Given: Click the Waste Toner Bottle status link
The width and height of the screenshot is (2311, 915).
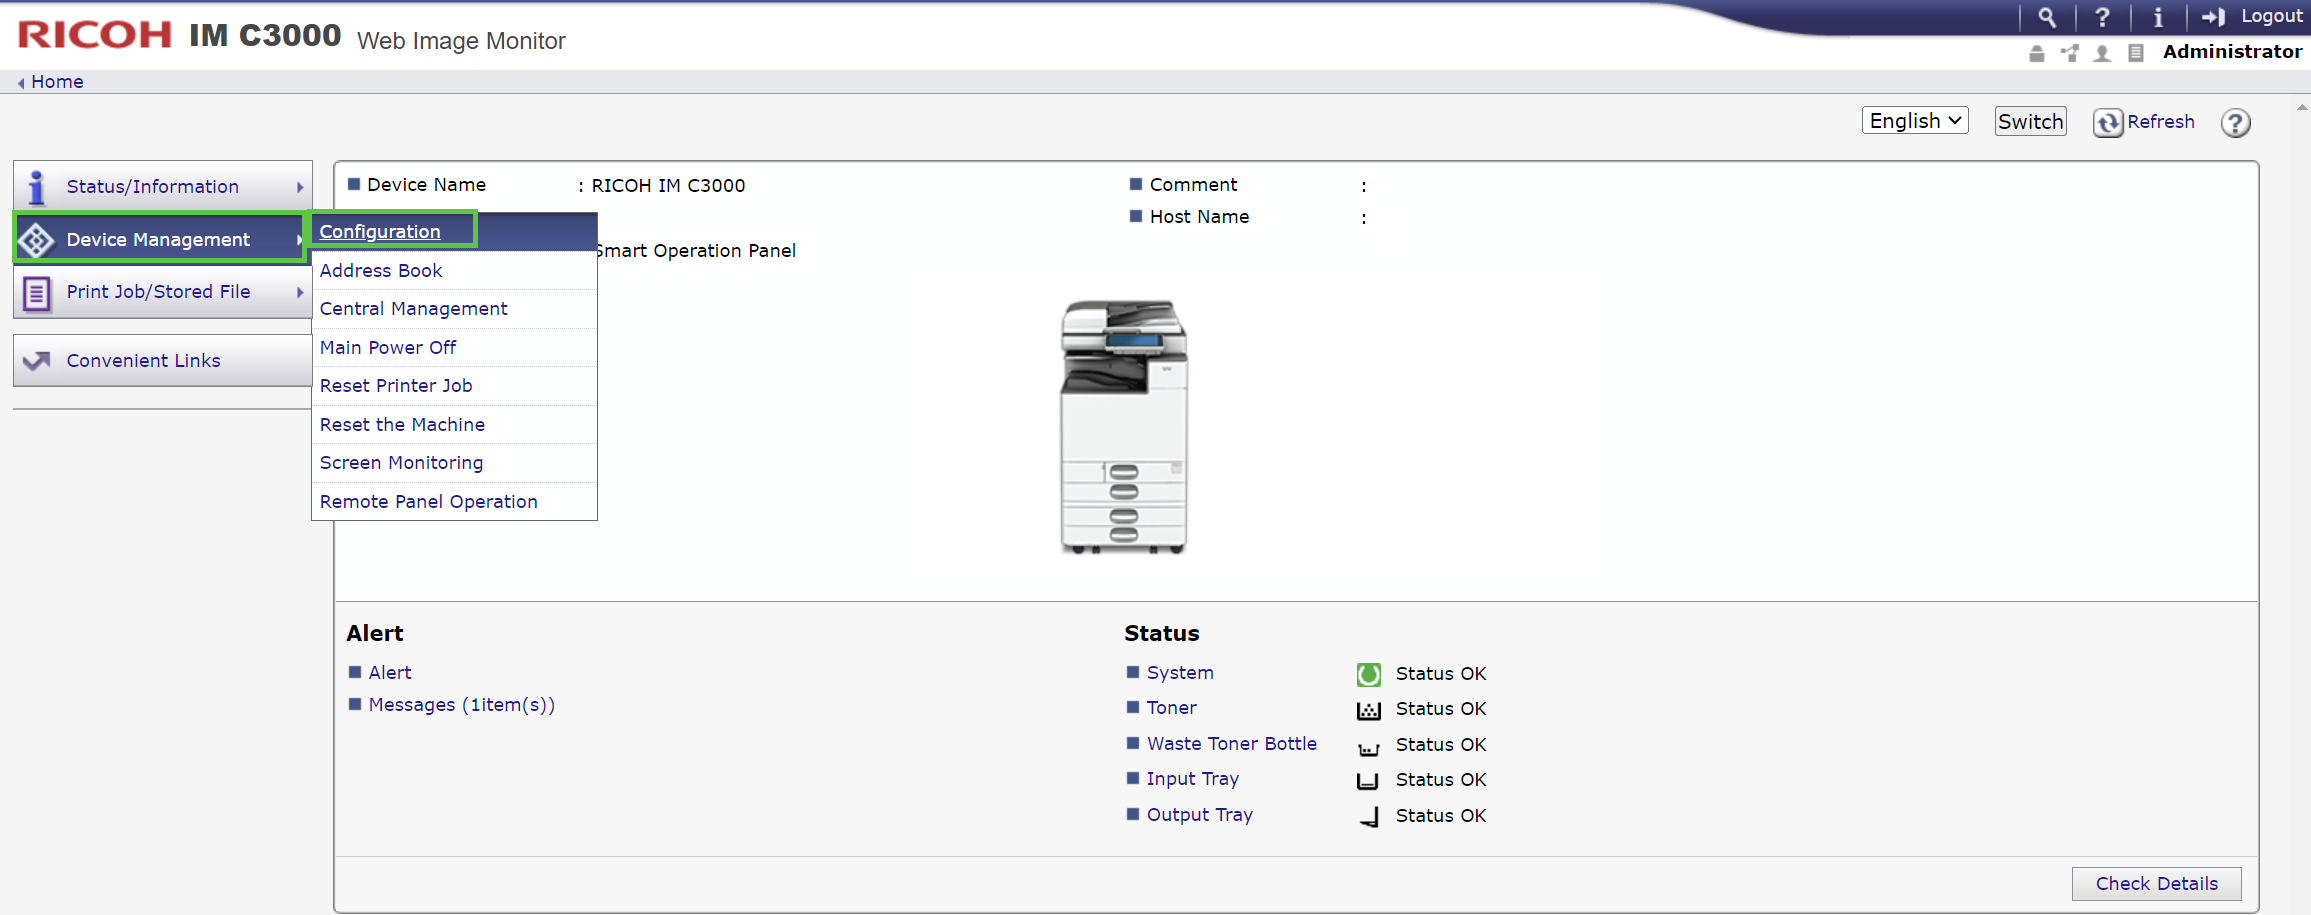Looking at the screenshot, I should pyautogui.click(x=1231, y=743).
